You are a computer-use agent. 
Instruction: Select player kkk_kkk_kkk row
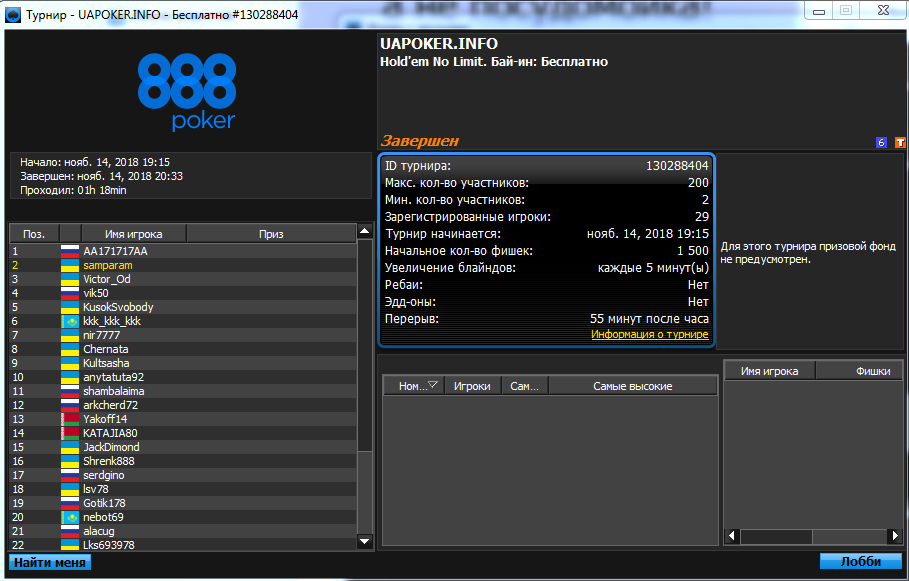click(183, 321)
